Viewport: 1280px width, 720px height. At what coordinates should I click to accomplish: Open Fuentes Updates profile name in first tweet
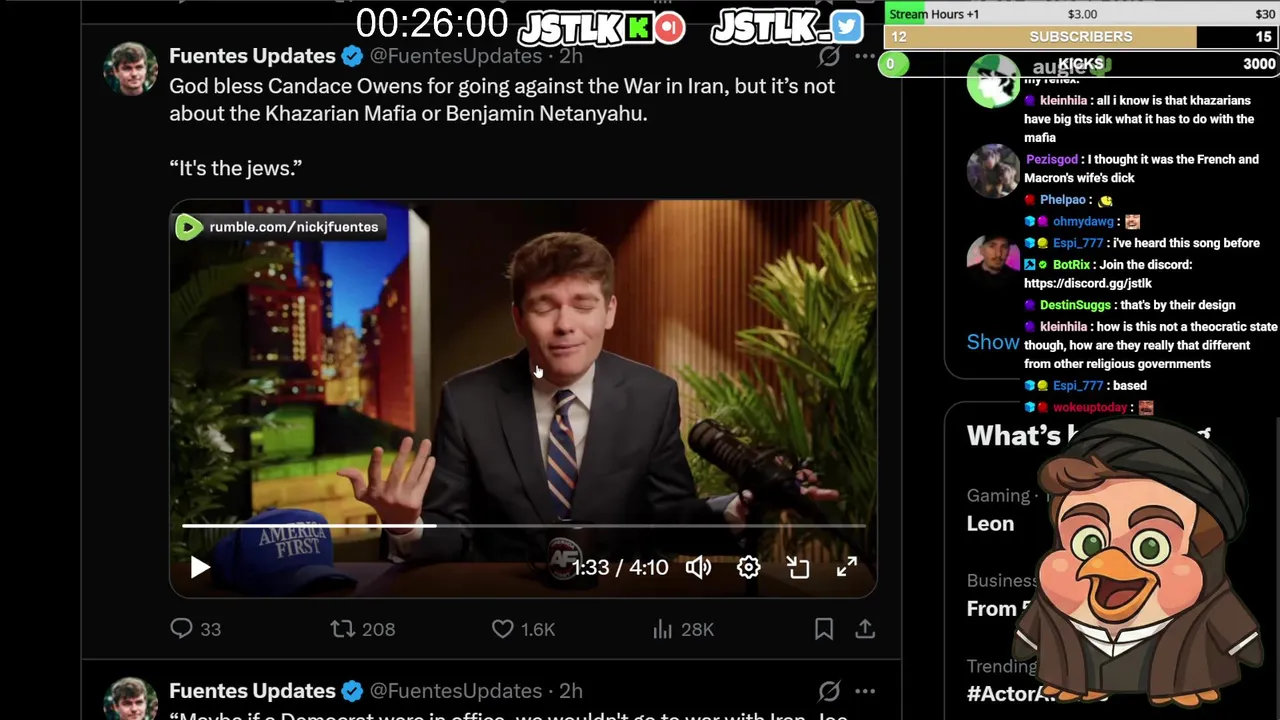coord(252,56)
